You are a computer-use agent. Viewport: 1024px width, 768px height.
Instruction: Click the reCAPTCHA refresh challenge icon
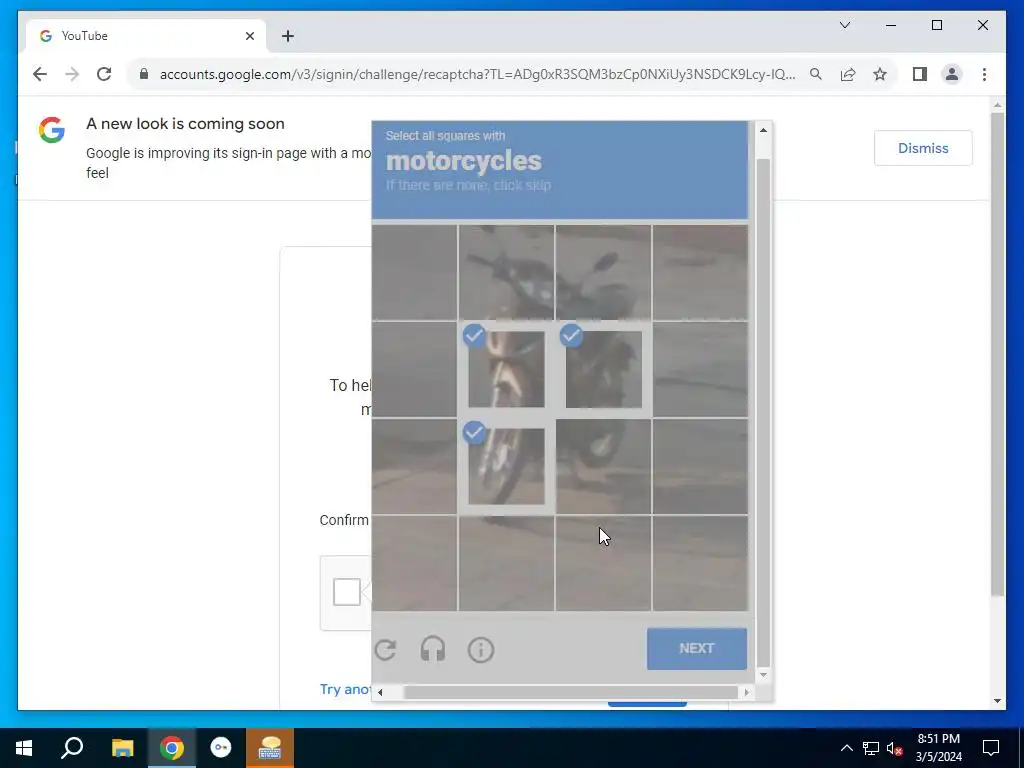pos(385,650)
